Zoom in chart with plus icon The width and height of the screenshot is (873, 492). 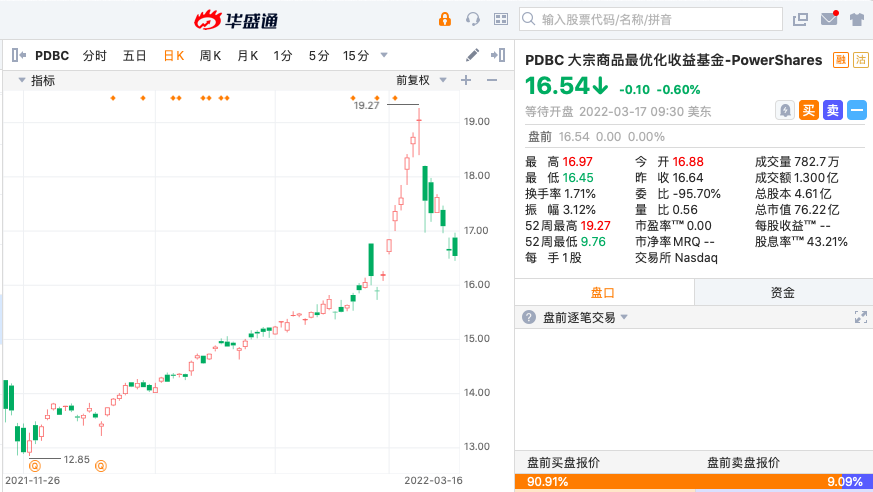[x=466, y=80]
